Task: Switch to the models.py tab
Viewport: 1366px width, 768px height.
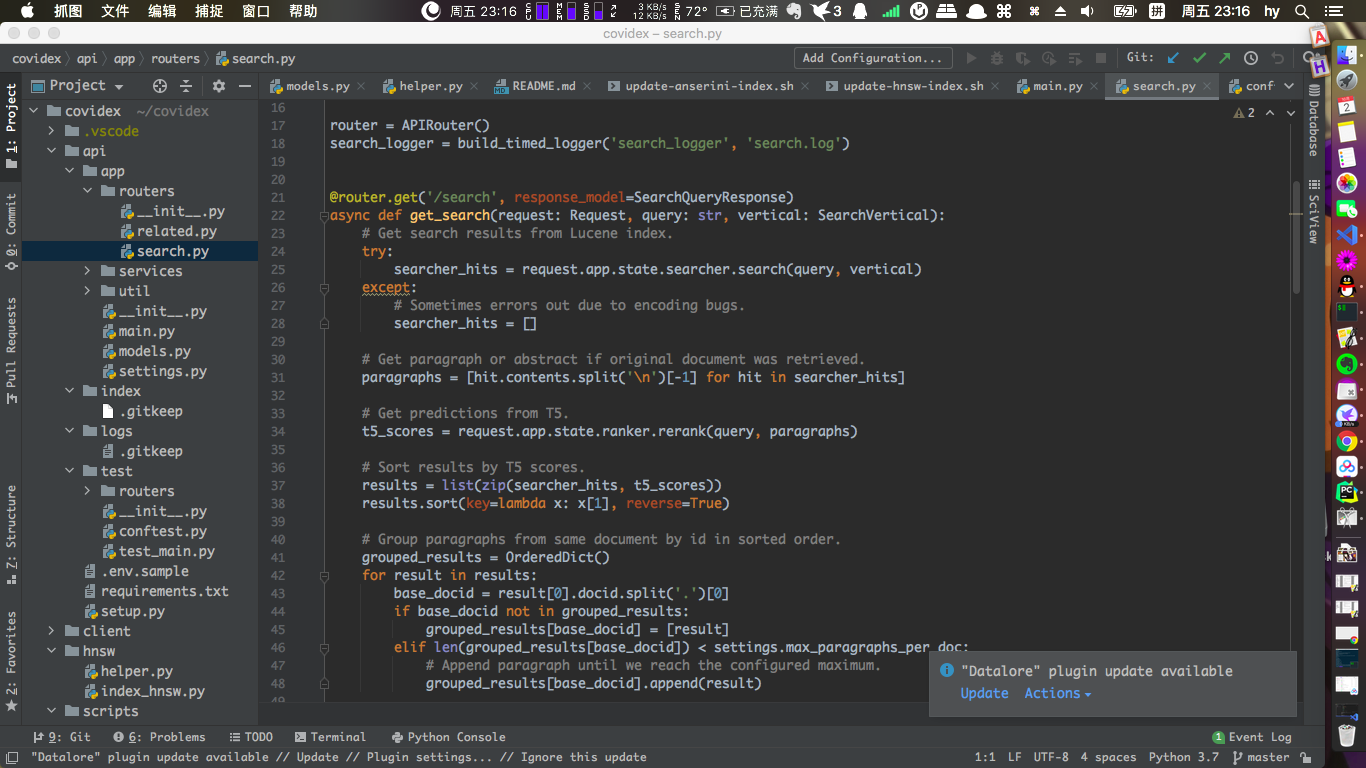Action: (x=317, y=86)
